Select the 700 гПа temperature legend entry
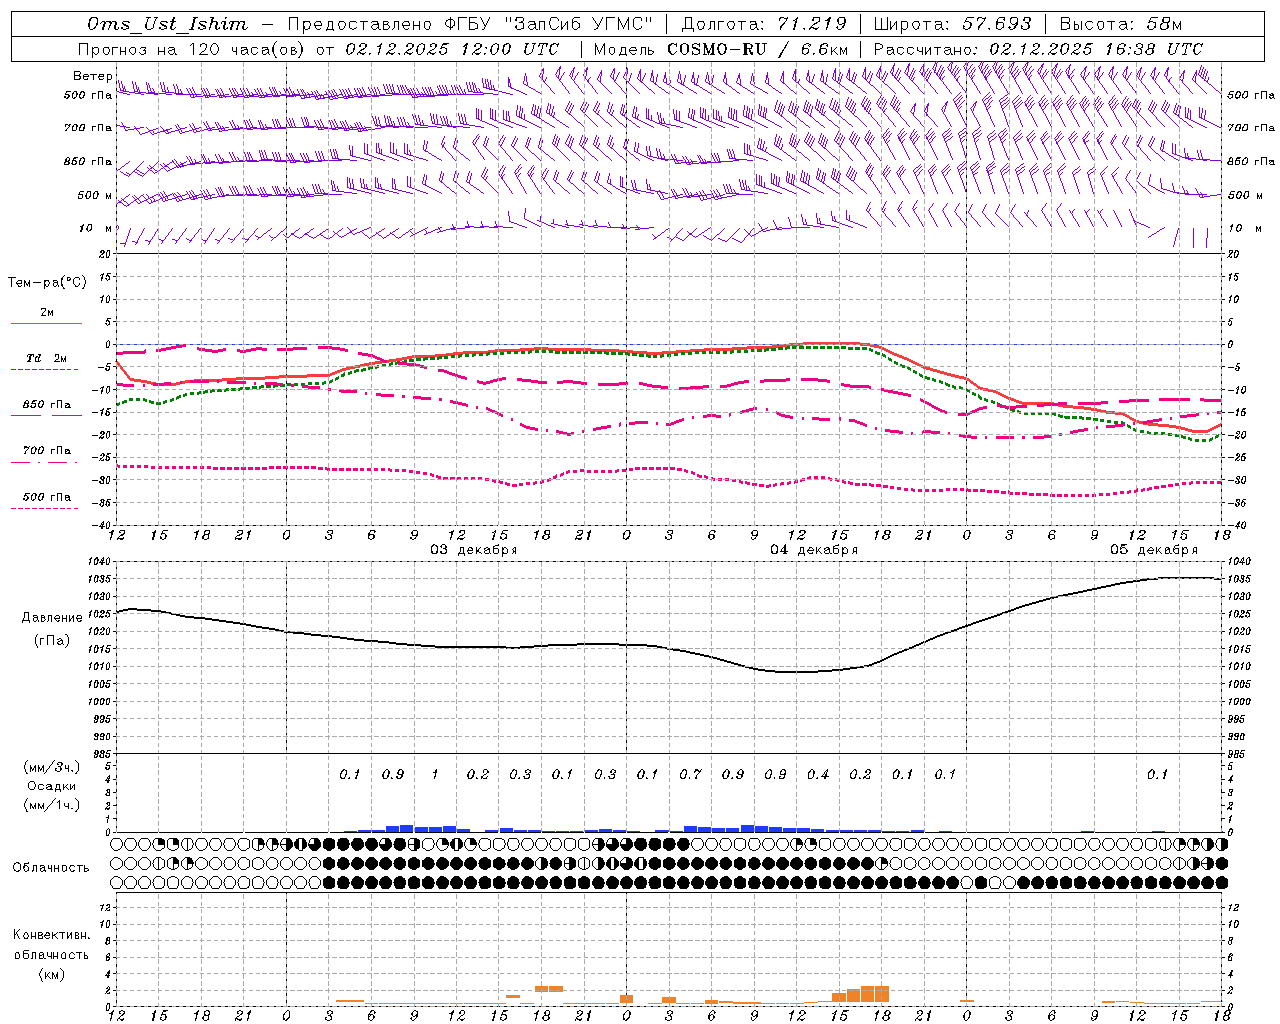Image resolution: width=1280 pixels, height=1024 pixels. pyautogui.click(x=47, y=451)
